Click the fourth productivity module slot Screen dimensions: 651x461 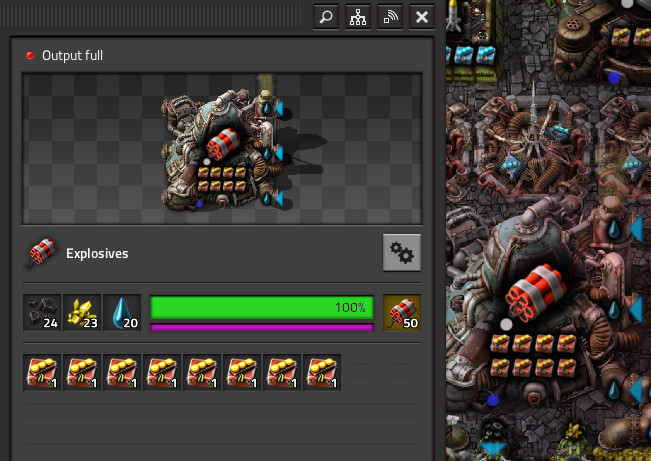click(162, 372)
